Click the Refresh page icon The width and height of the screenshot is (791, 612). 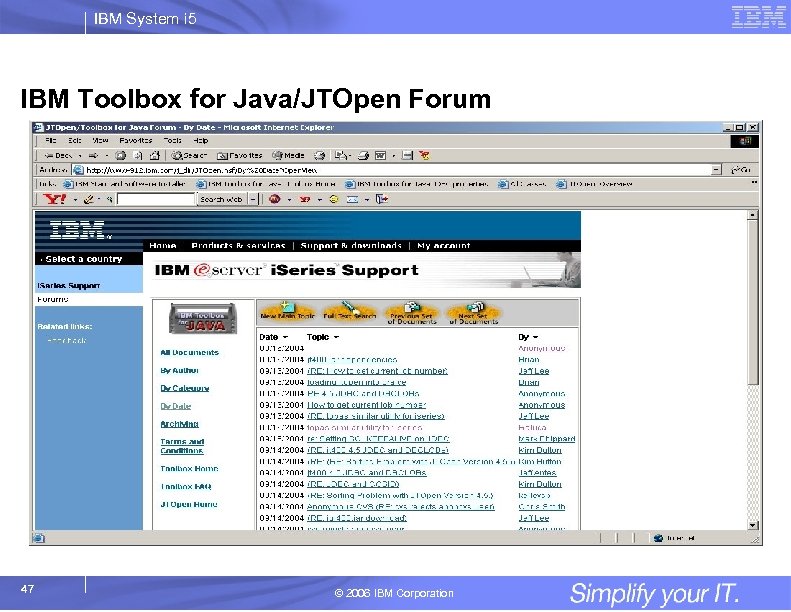(x=138, y=155)
